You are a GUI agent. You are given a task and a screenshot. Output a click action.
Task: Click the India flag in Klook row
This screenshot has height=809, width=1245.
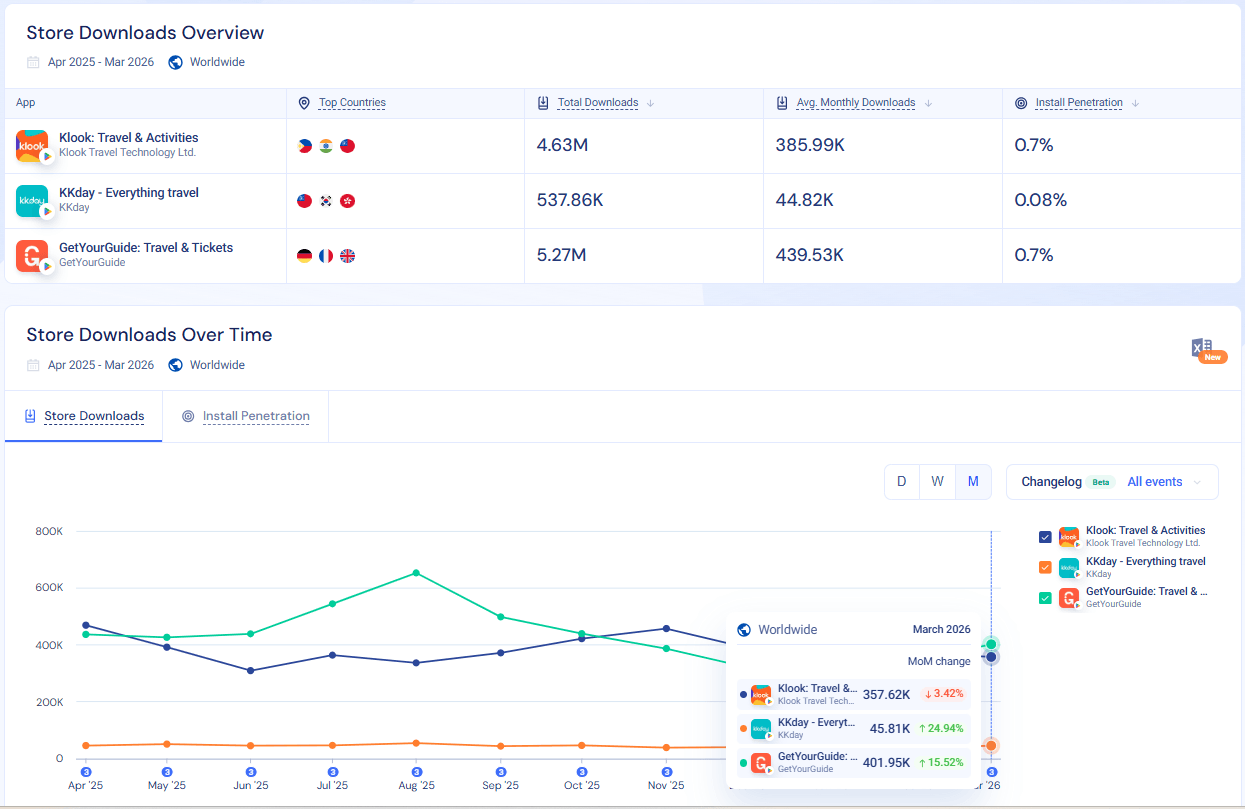[x=326, y=146]
